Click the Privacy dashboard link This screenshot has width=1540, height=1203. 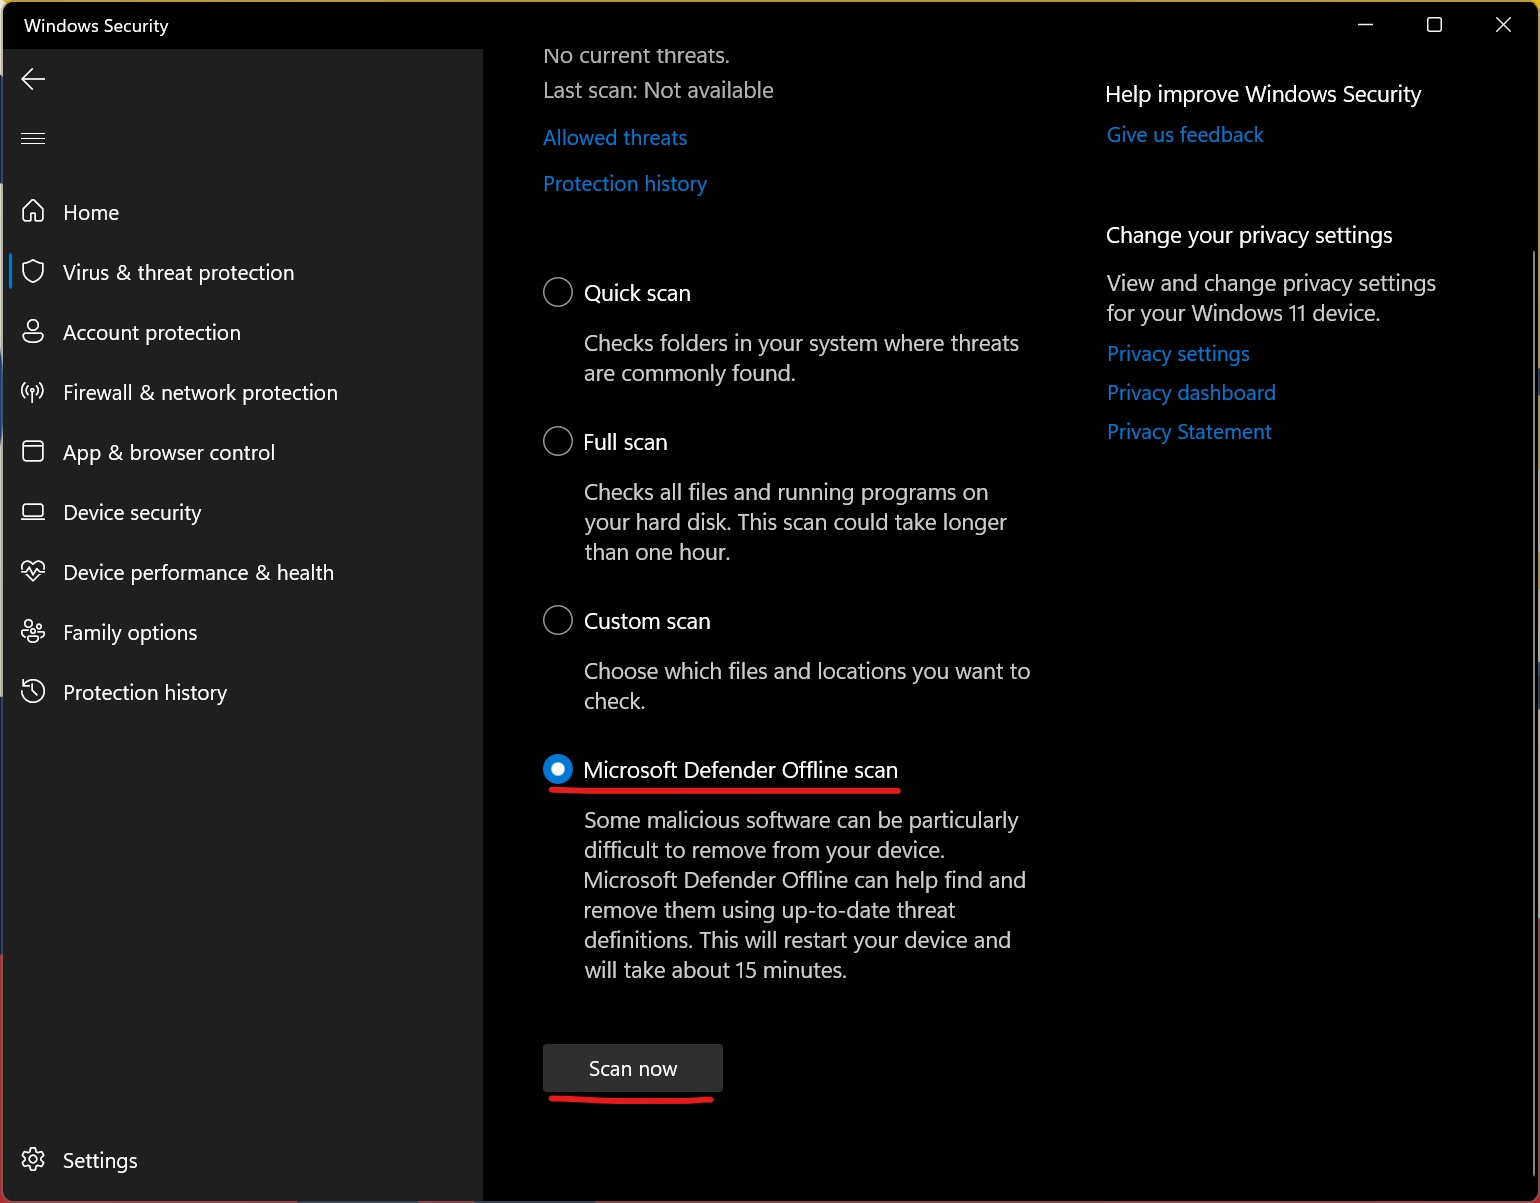1191,392
